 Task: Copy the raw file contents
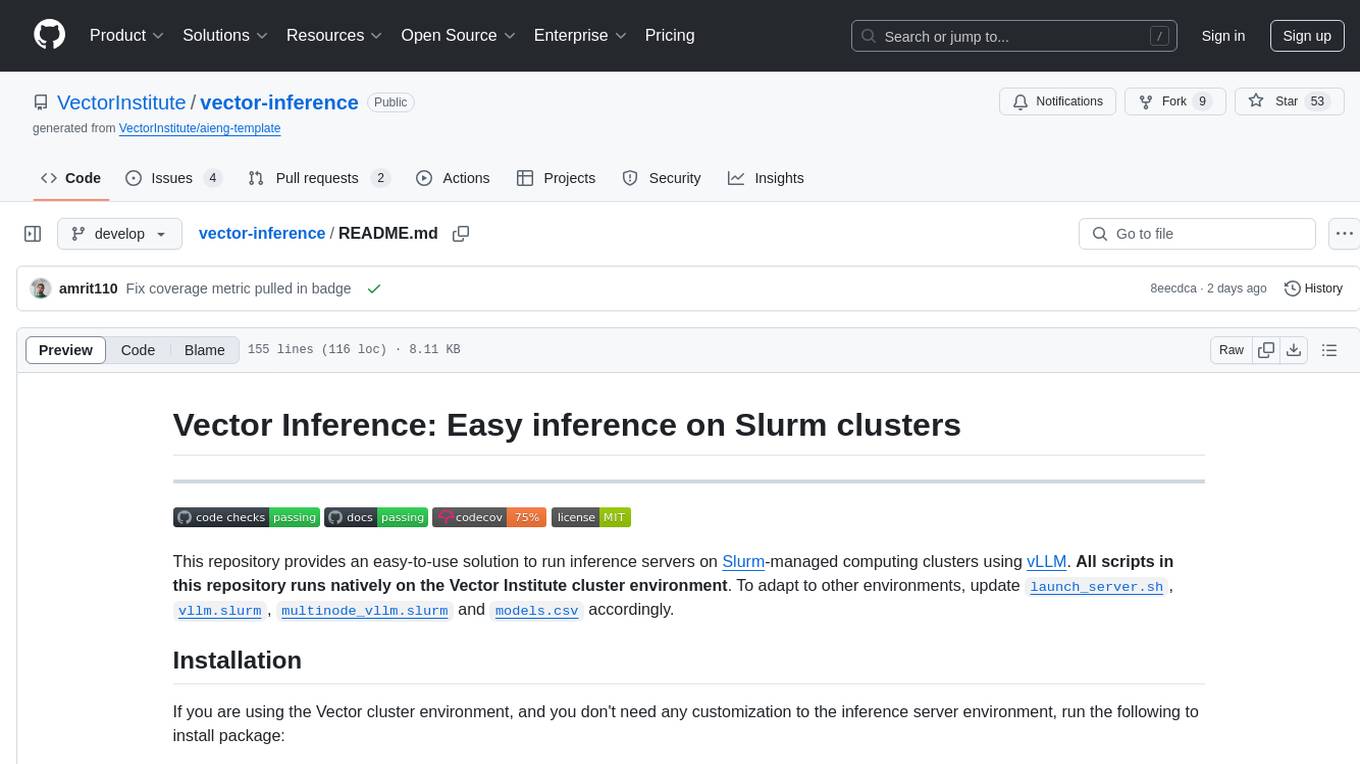(x=1266, y=350)
